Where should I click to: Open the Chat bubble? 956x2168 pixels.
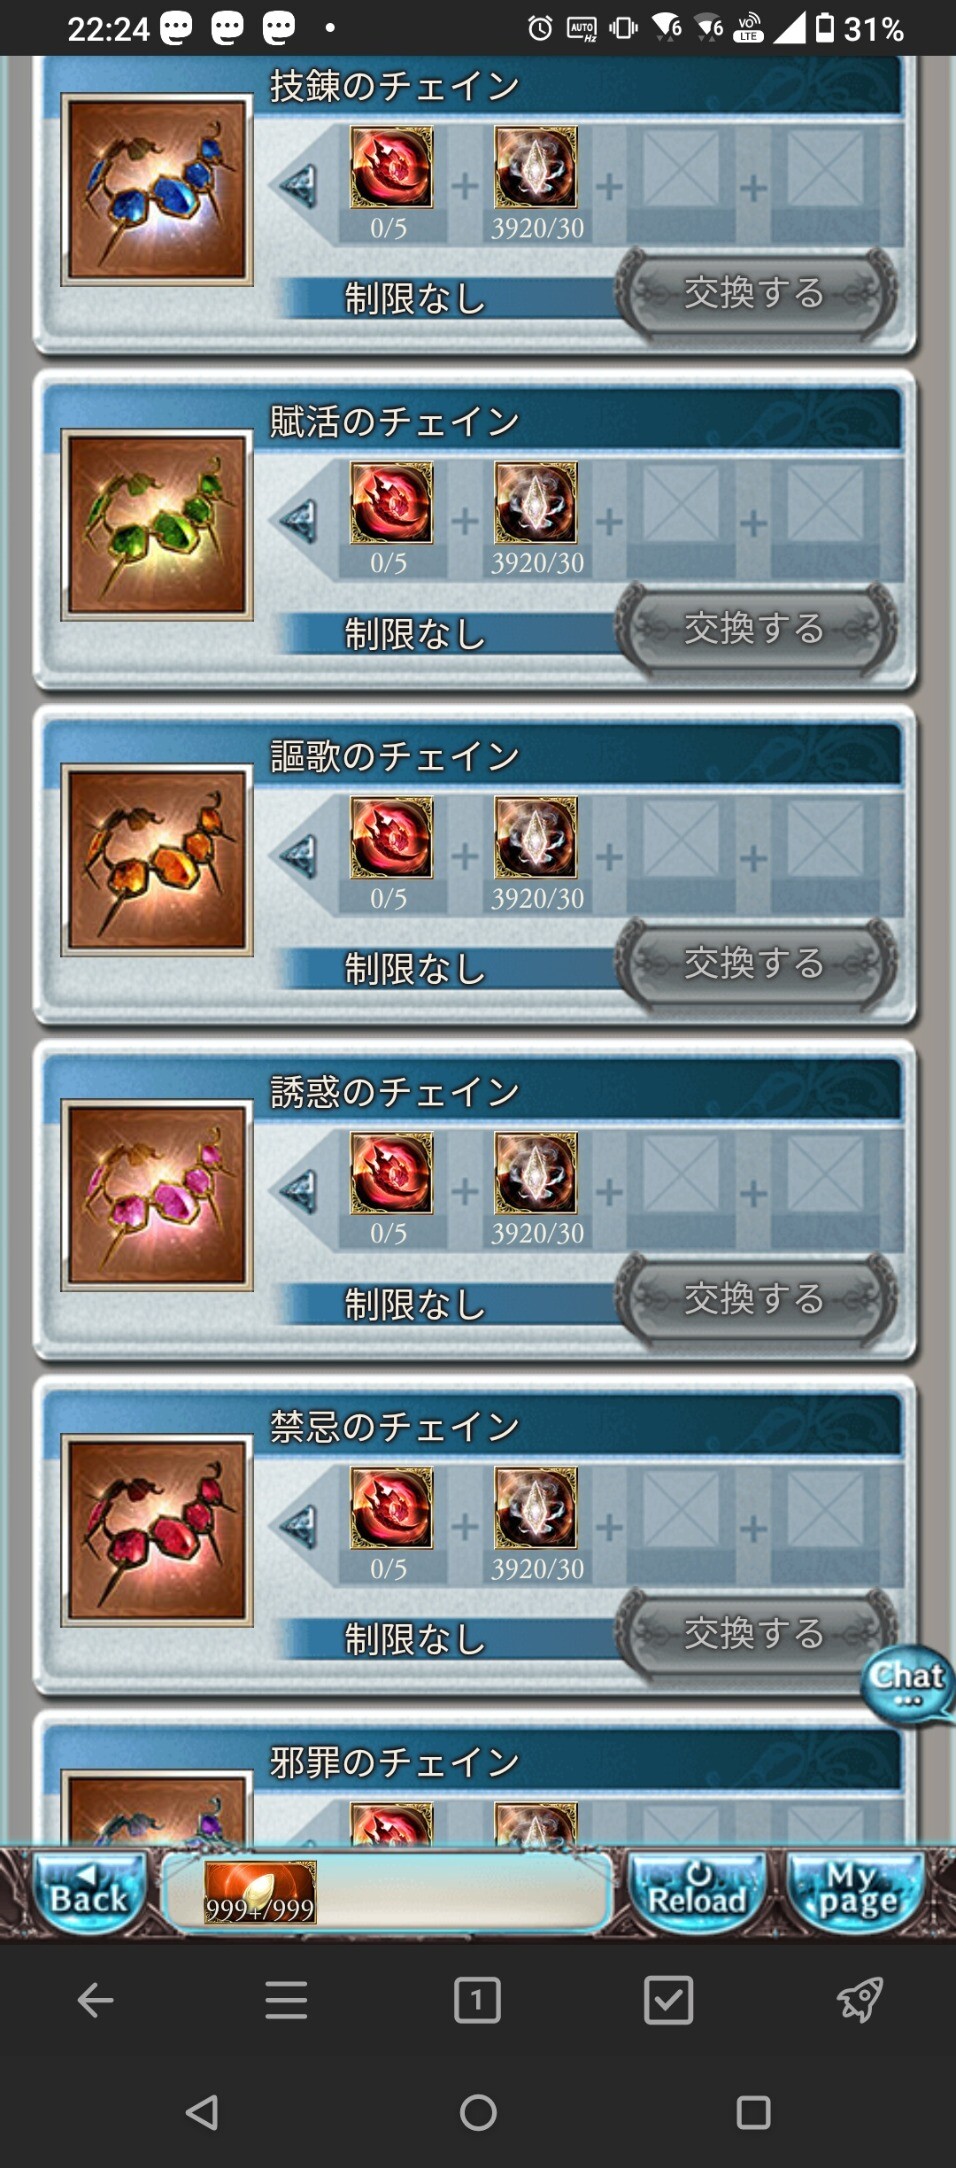click(907, 1685)
